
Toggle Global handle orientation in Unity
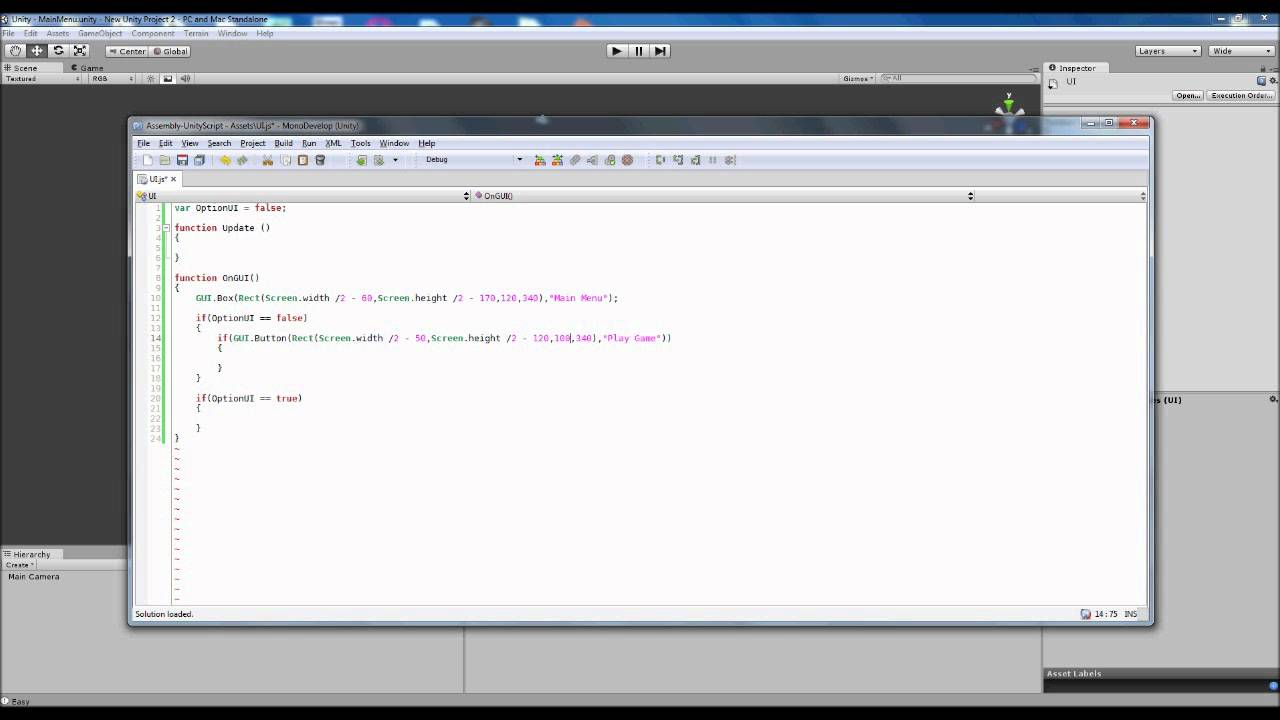[172, 51]
